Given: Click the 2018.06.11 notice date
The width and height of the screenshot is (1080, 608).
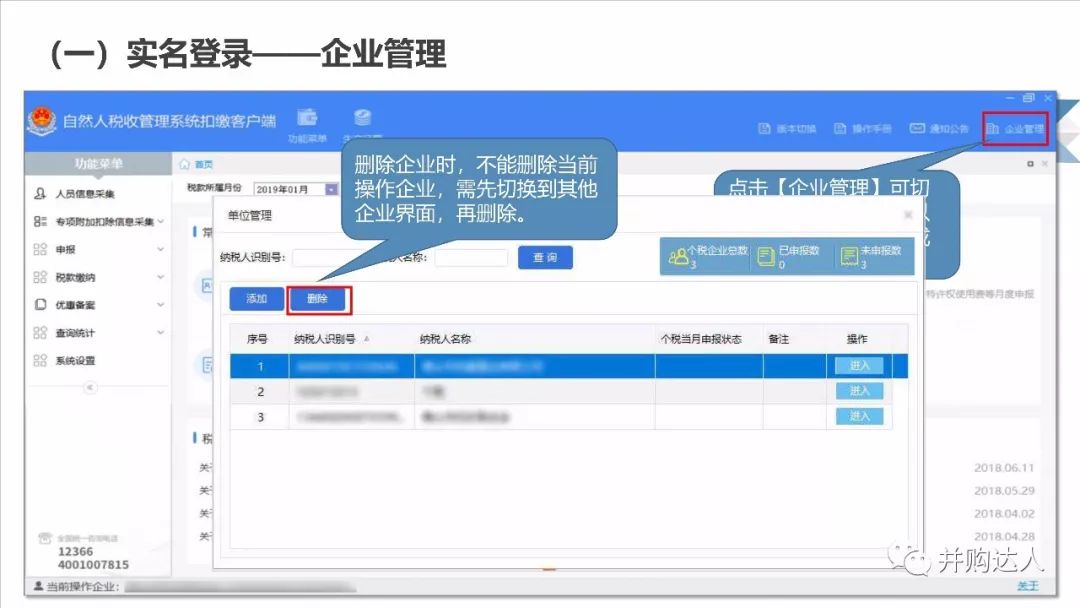Looking at the screenshot, I should coord(1004,468).
